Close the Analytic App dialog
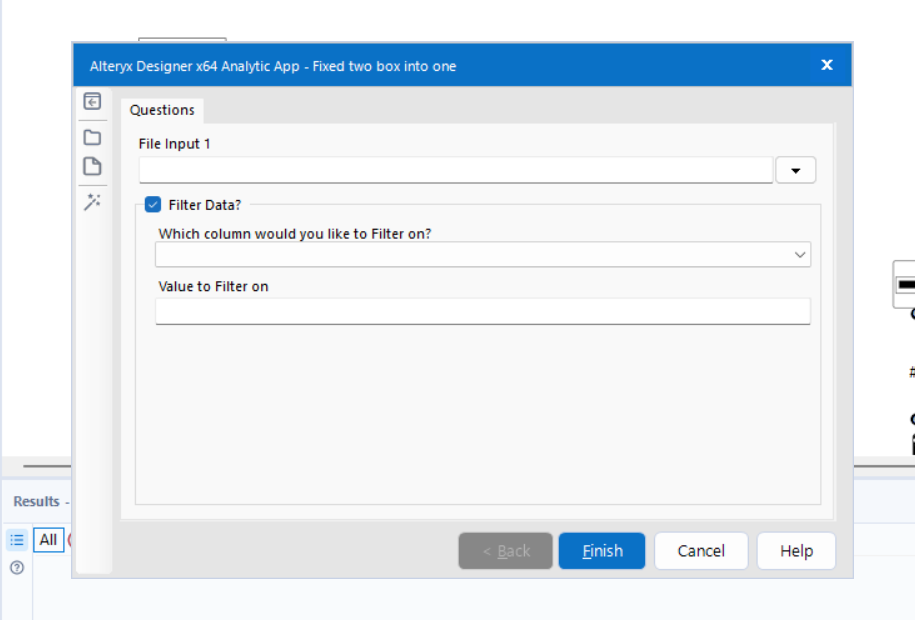The height and width of the screenshot is (620, 915). tap(827, 65)
